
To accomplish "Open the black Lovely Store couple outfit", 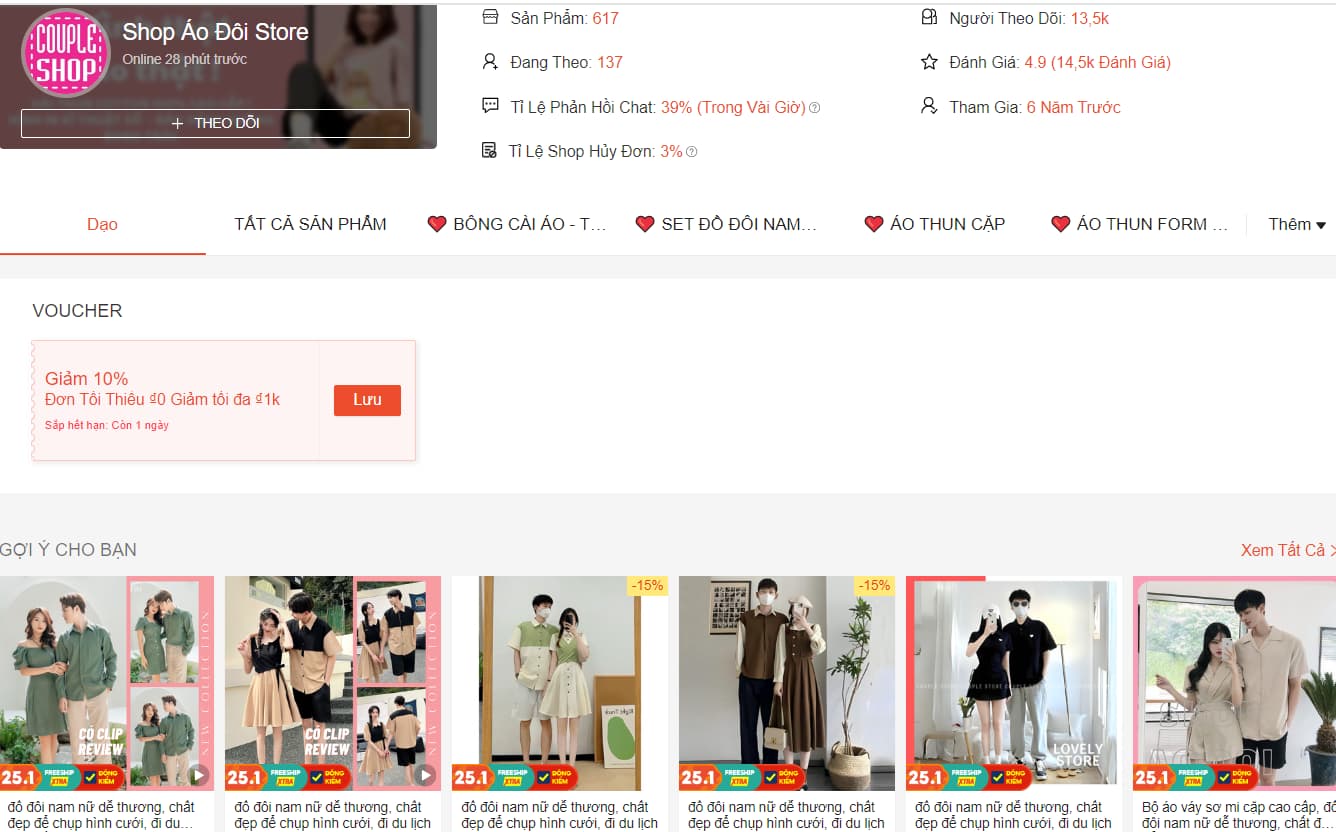I will [1014, 680].
